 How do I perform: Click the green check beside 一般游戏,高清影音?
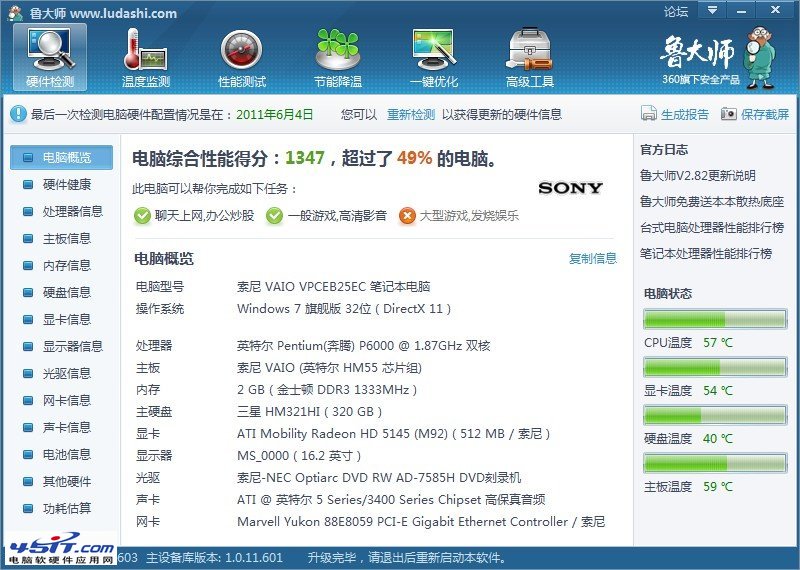click(274, 216)
